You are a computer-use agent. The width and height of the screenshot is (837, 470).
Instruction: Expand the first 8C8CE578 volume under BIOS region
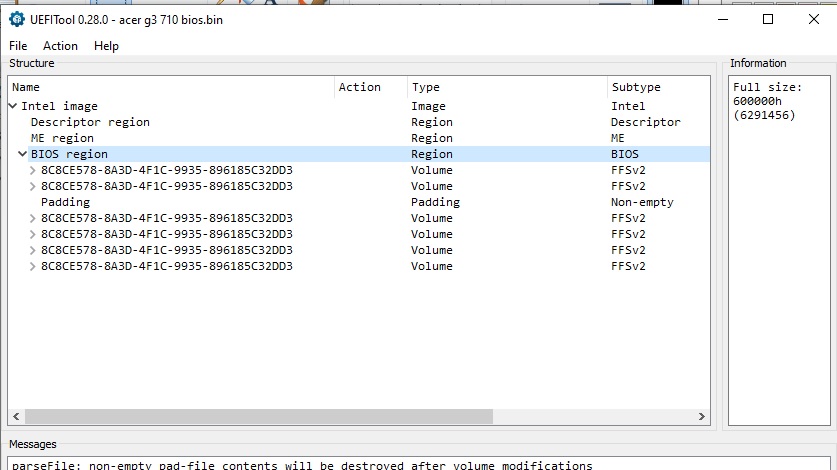point(33,170)
